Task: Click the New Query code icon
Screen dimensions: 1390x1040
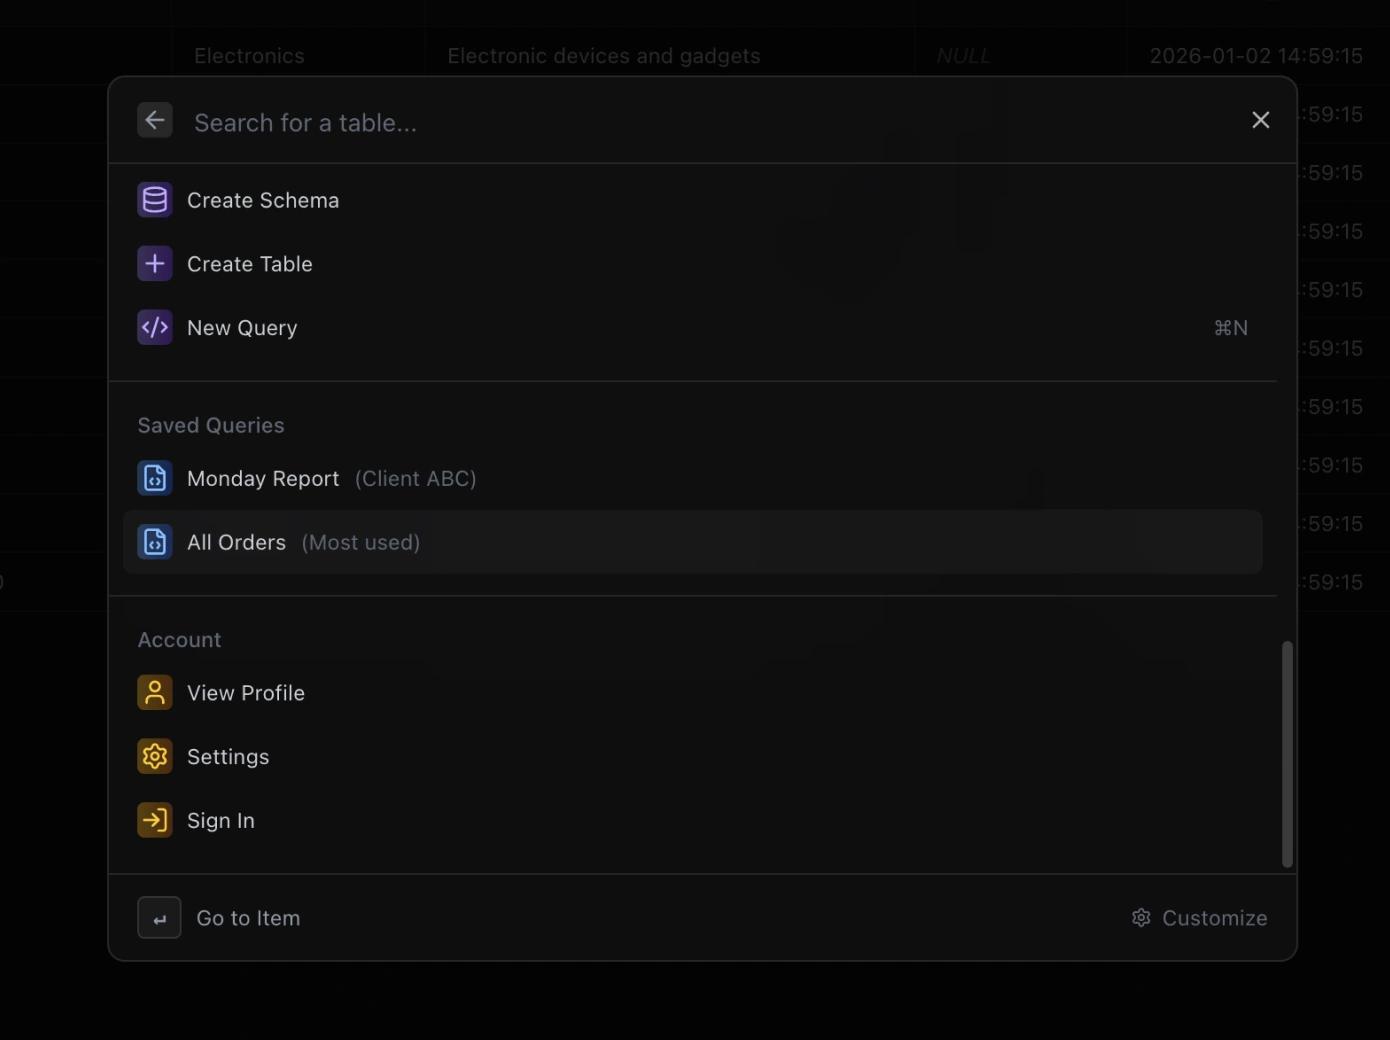Action: [155, 328]
